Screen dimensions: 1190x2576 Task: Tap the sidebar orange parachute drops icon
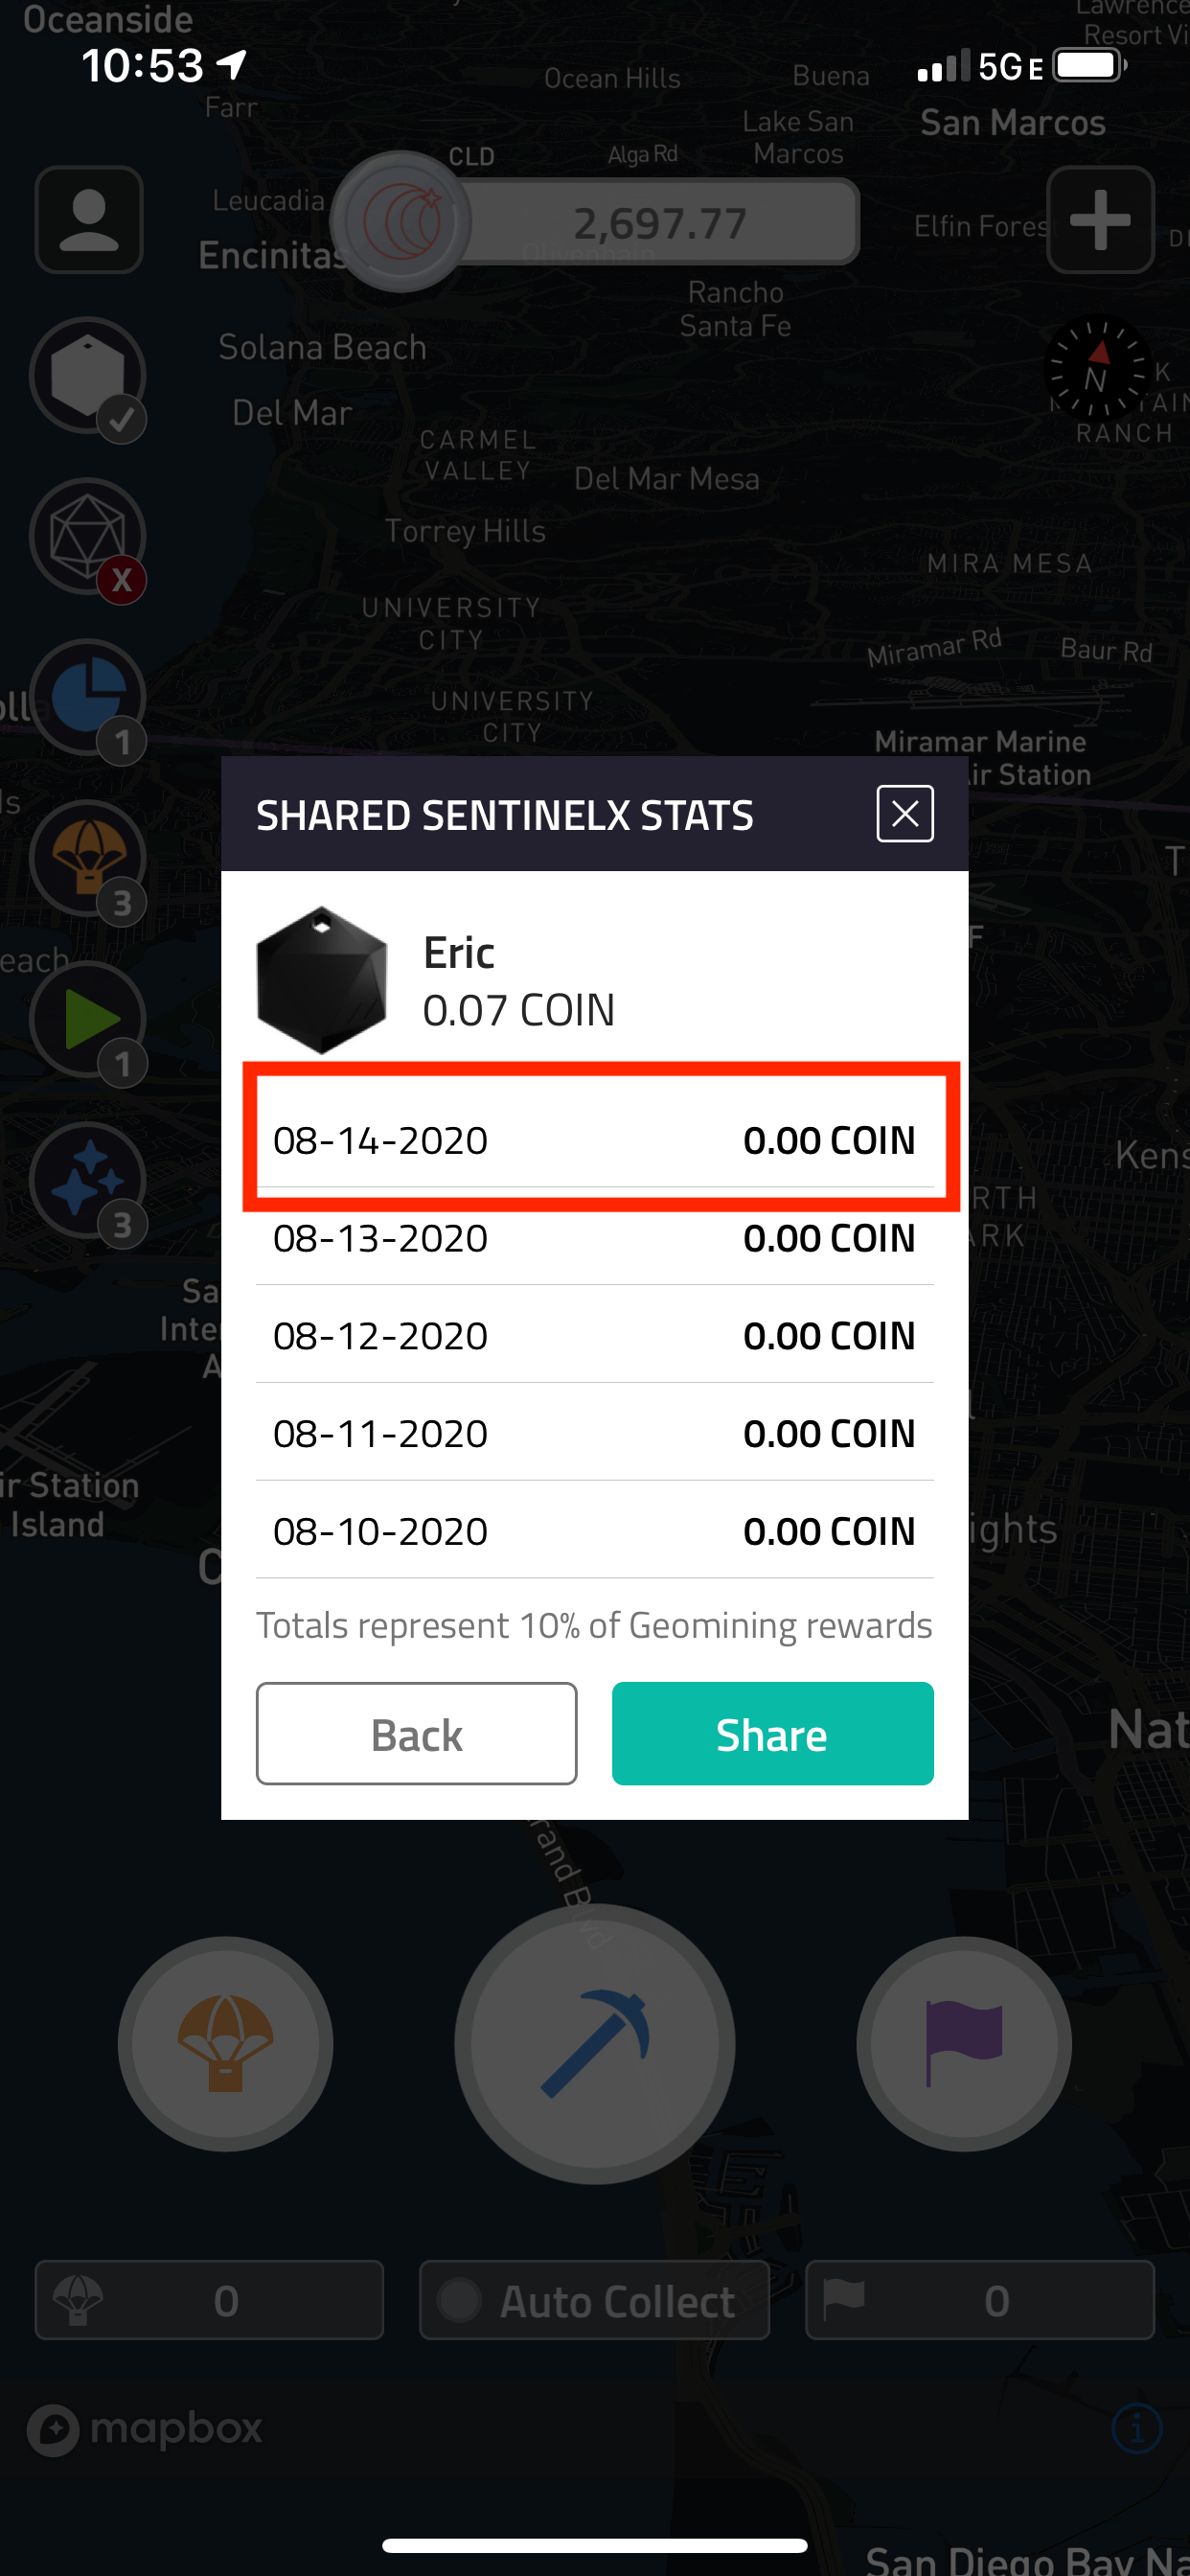(x=88, y=859)
